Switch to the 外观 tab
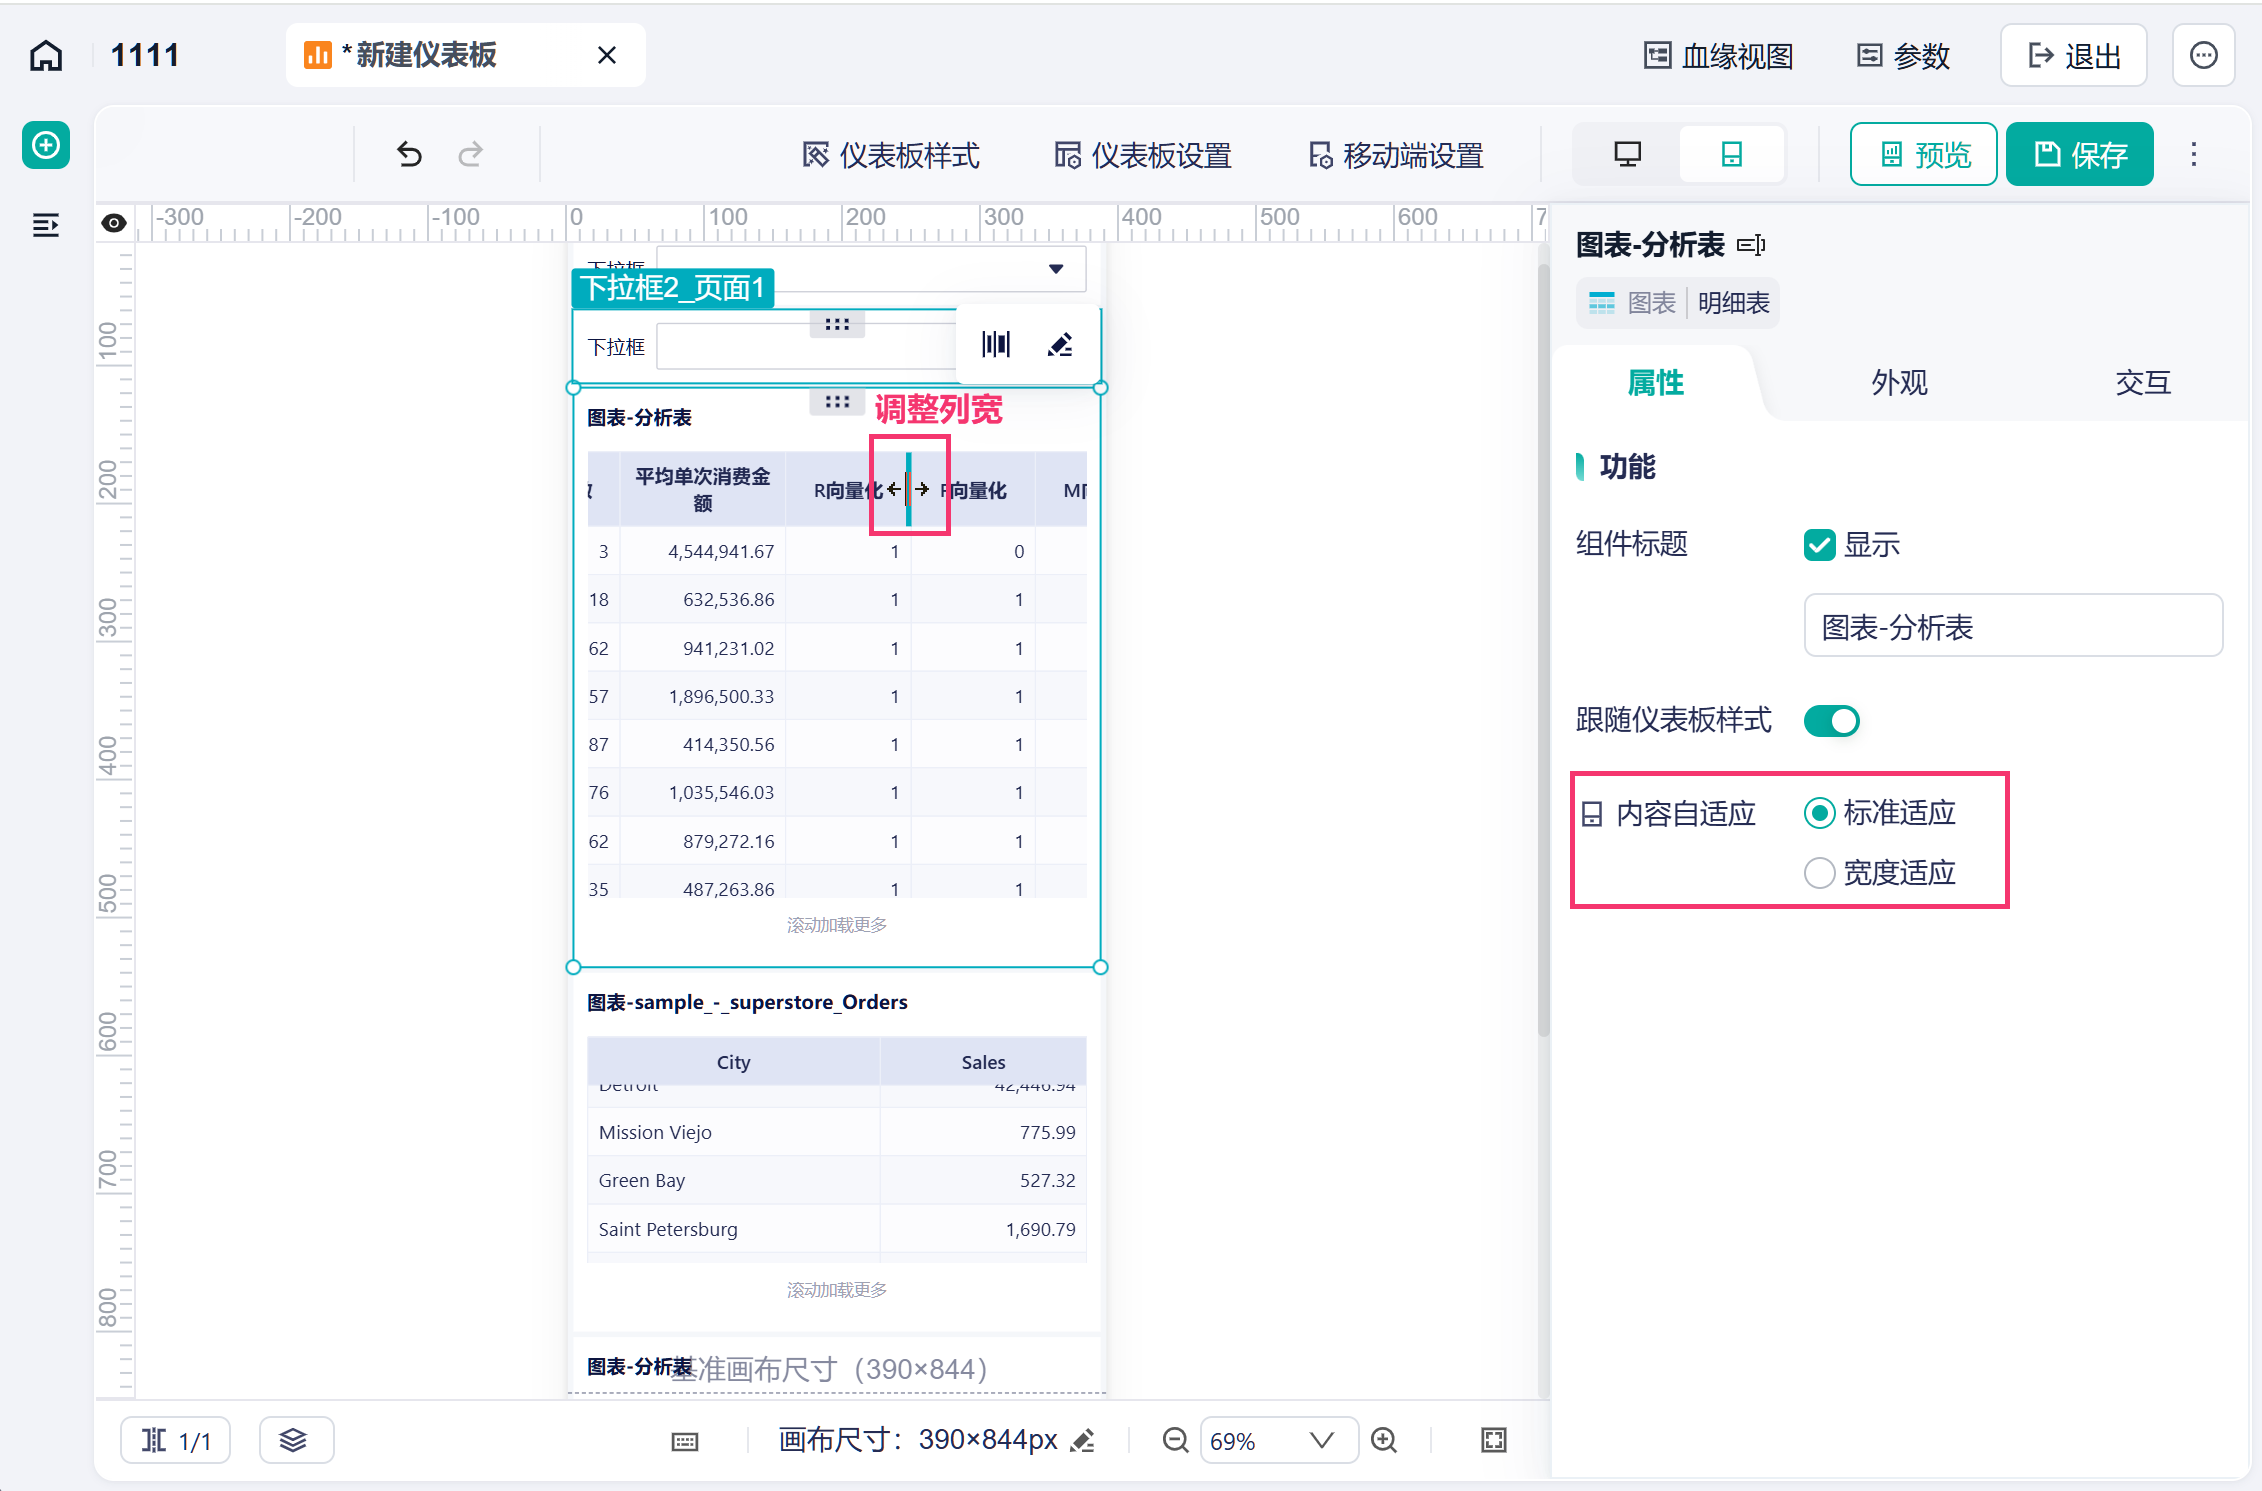2262x1491 pixels. pos(1899,383)
